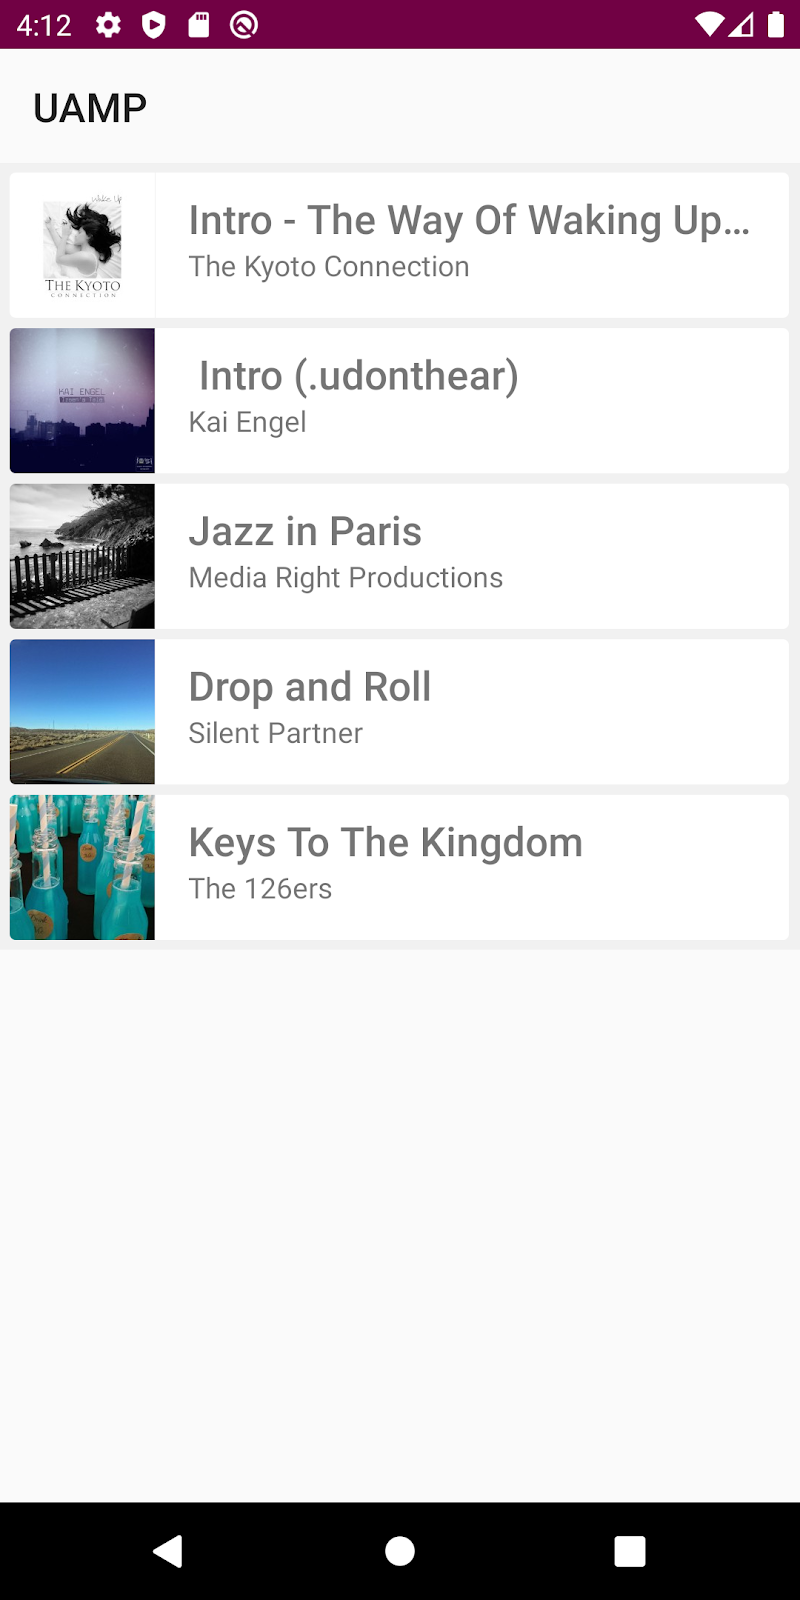Tap The Kyoto Connection artist name

click(x=329, y=267)
